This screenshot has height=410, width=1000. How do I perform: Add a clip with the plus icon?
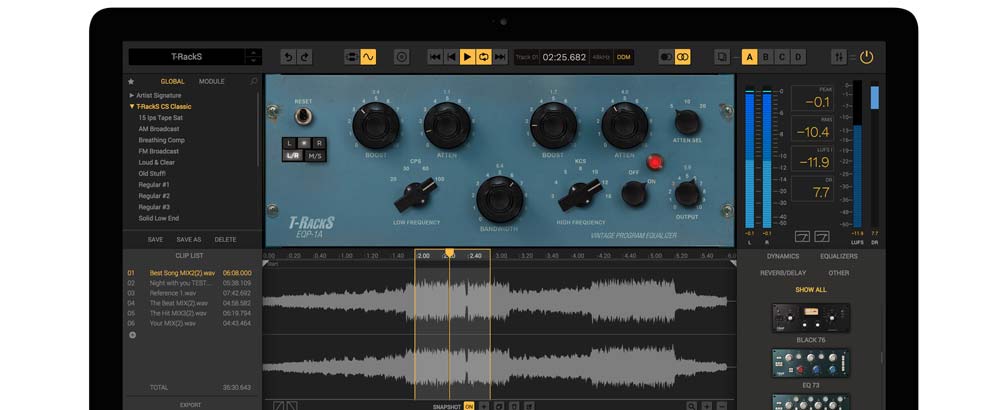coord(132,335)
